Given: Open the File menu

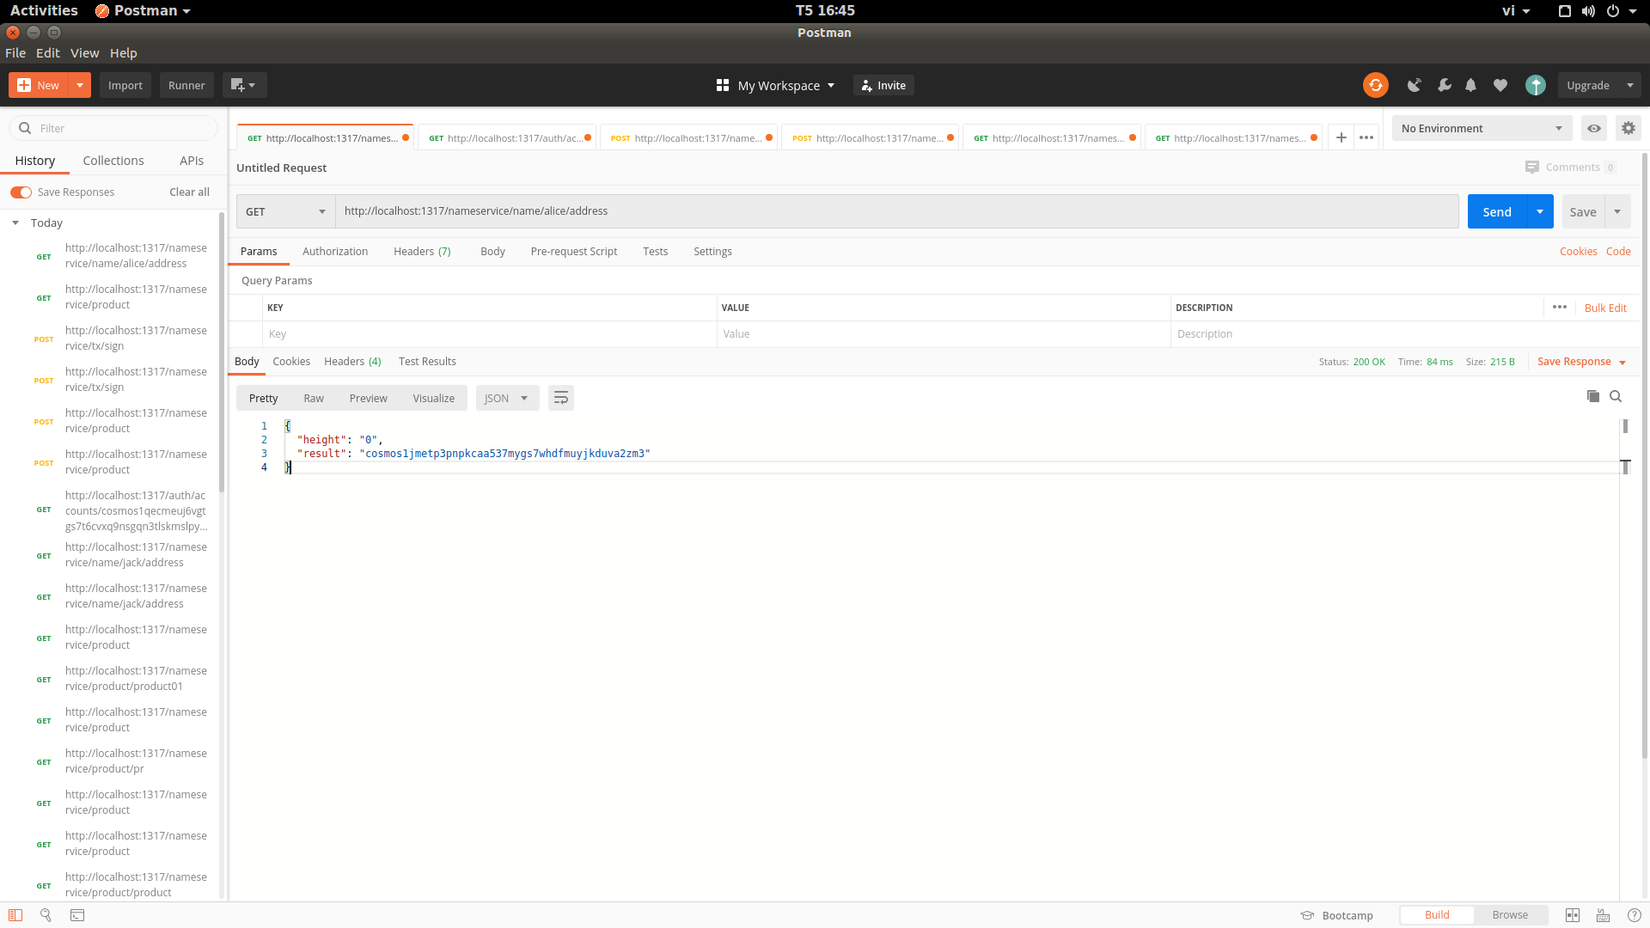Looking at the screenshot, I should tap(15, 53).
